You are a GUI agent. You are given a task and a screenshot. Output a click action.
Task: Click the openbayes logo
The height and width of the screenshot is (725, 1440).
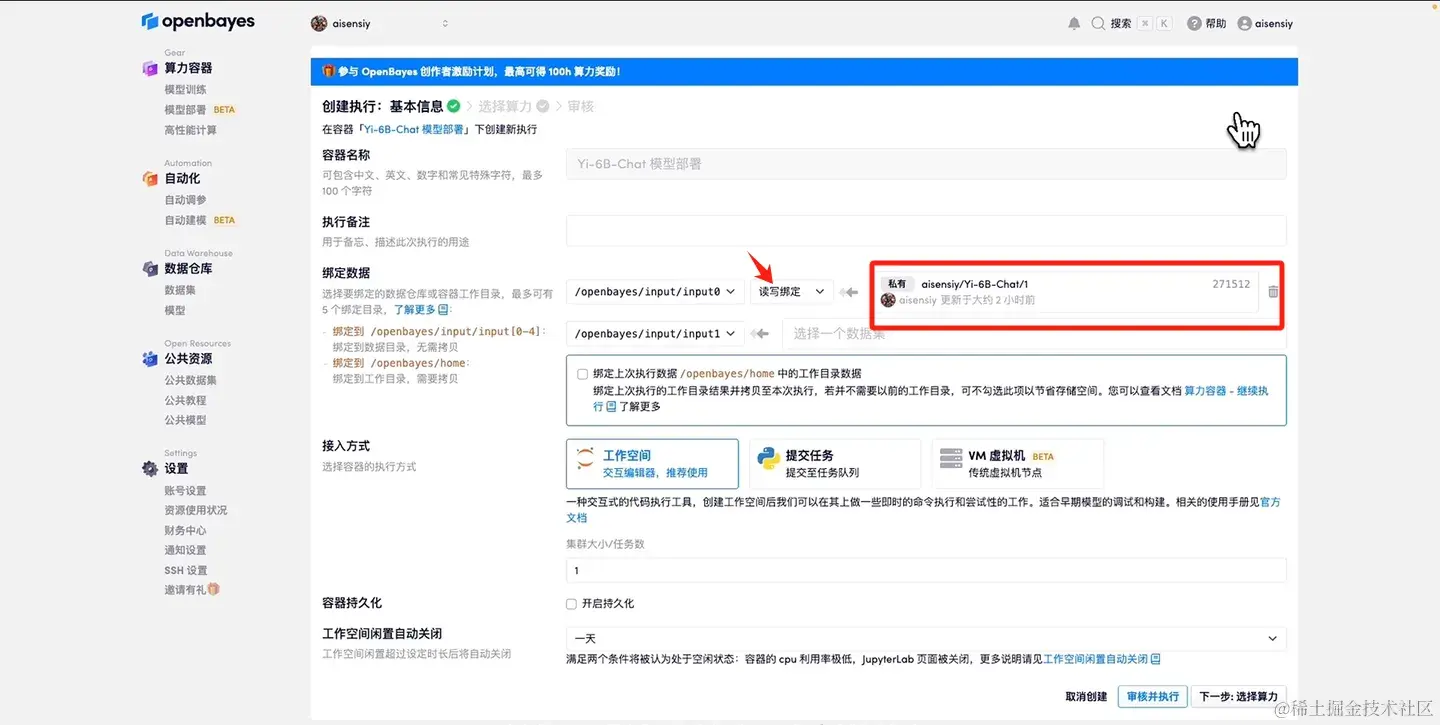tap(198, 21)
